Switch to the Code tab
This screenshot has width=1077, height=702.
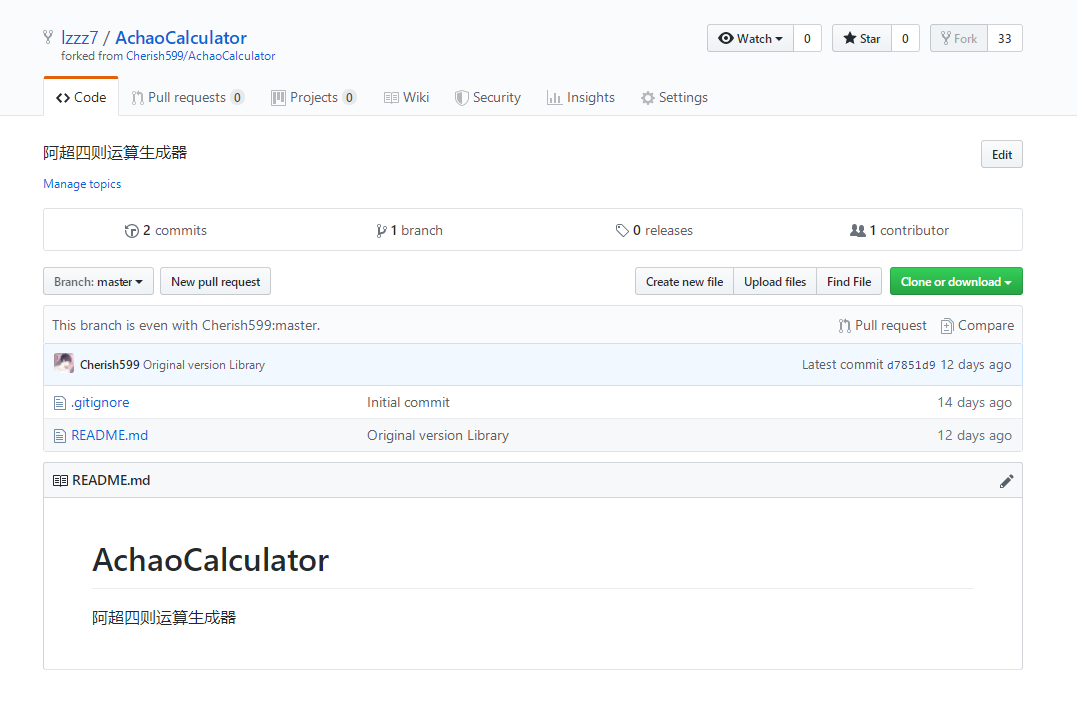(x=81, y=98)
